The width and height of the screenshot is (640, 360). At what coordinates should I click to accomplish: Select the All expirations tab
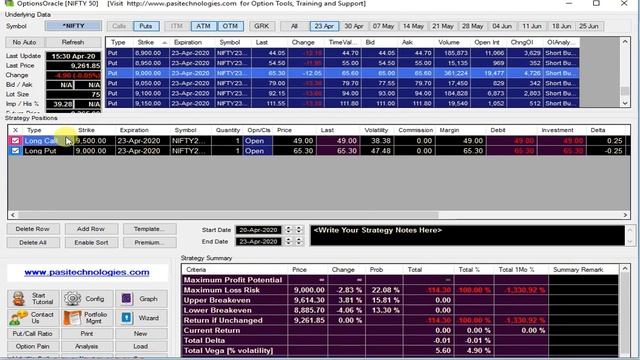point(294,26)
